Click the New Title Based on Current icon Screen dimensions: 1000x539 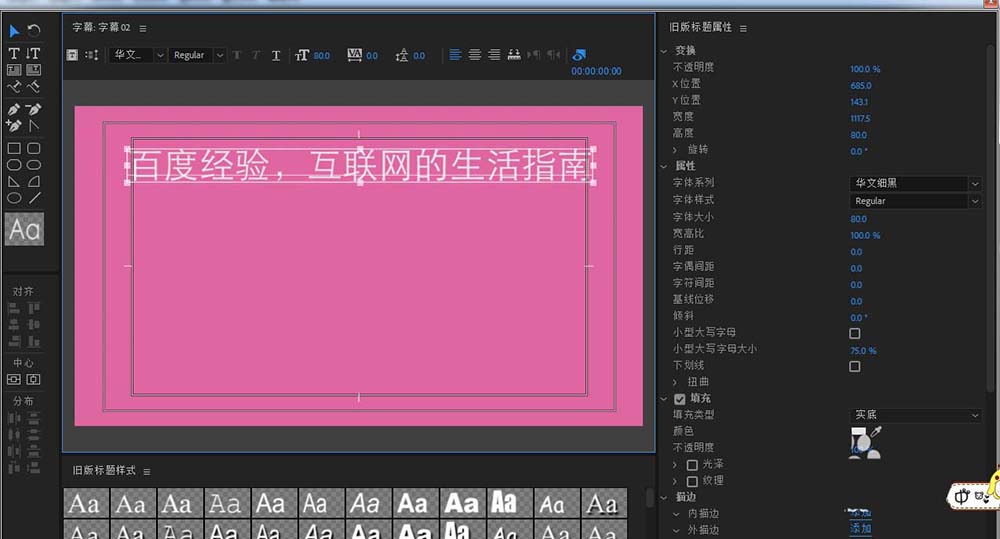point(72,55)
